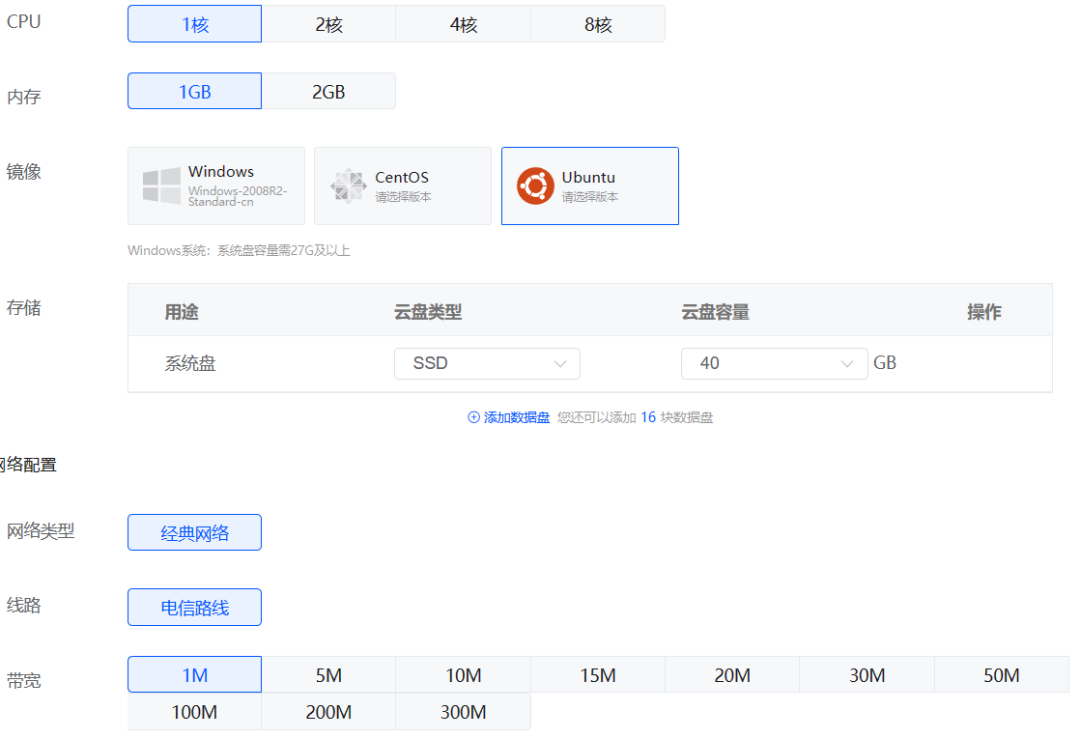This screenshot has width=1080, height=739.
Task: Click the plus icon beside 添加数据盘
Action: [474, 418]
